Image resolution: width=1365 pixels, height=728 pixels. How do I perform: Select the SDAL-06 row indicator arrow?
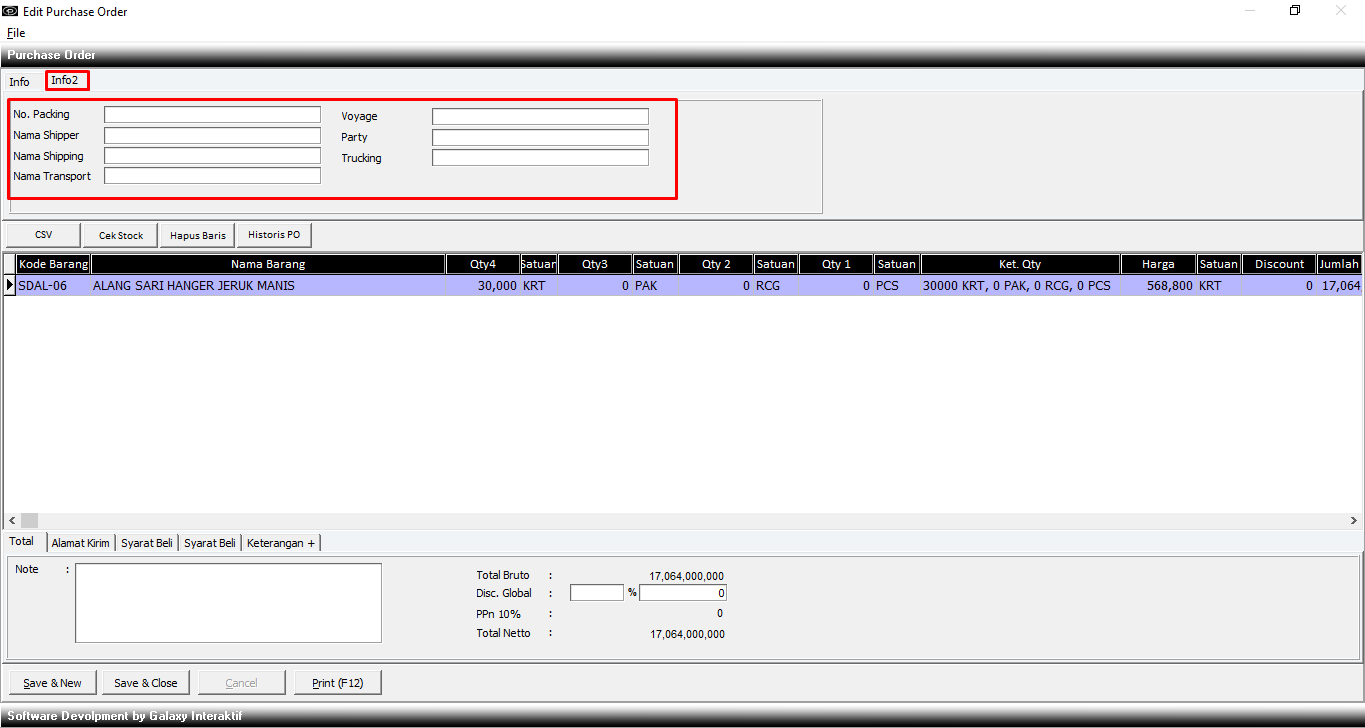pos(10,286)
